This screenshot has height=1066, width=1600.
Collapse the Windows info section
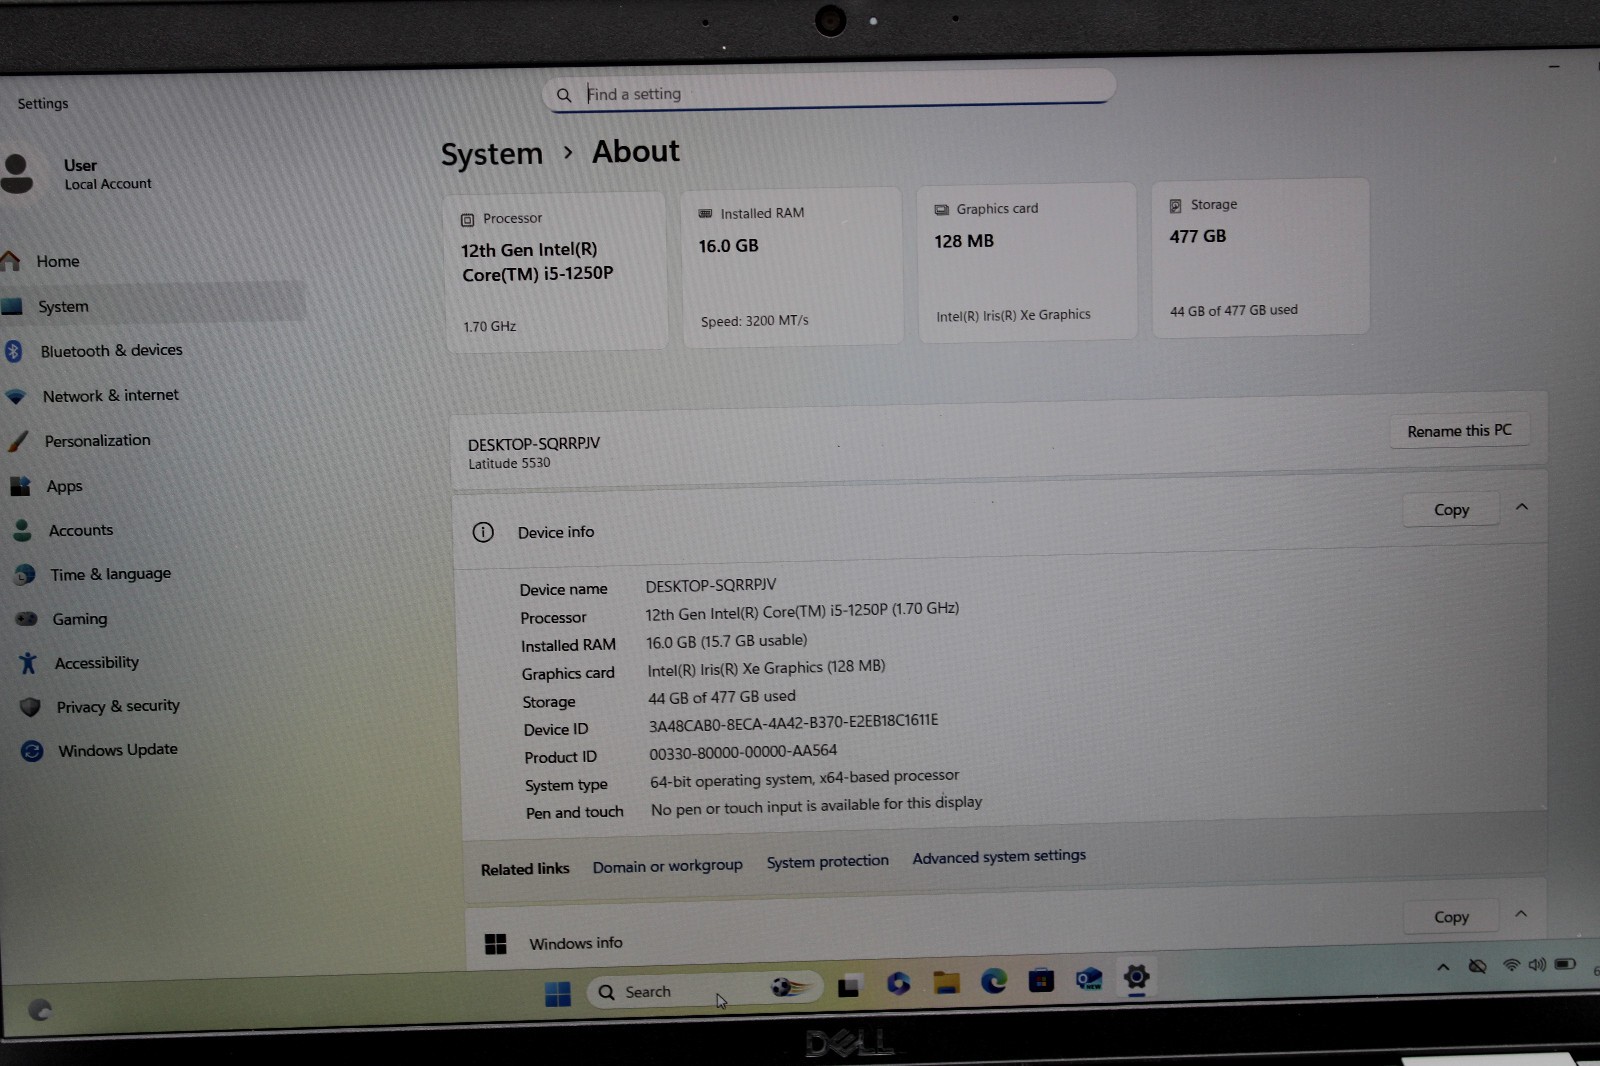(x=1520, y=914)
